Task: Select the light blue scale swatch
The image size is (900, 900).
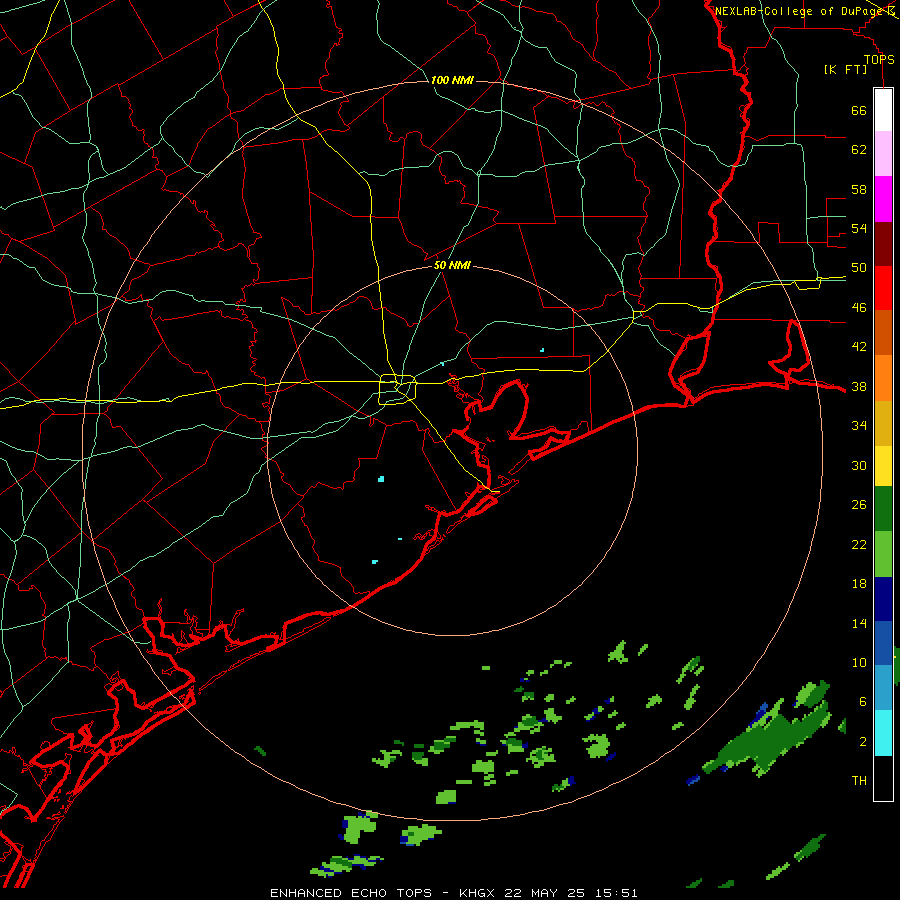Action: (883, 688)
